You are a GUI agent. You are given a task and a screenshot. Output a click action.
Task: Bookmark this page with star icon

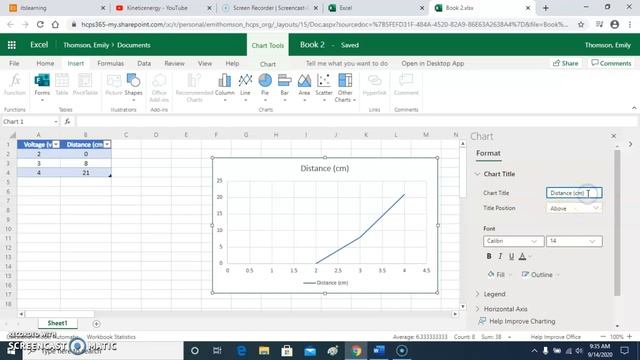click(x=581, y=24)
